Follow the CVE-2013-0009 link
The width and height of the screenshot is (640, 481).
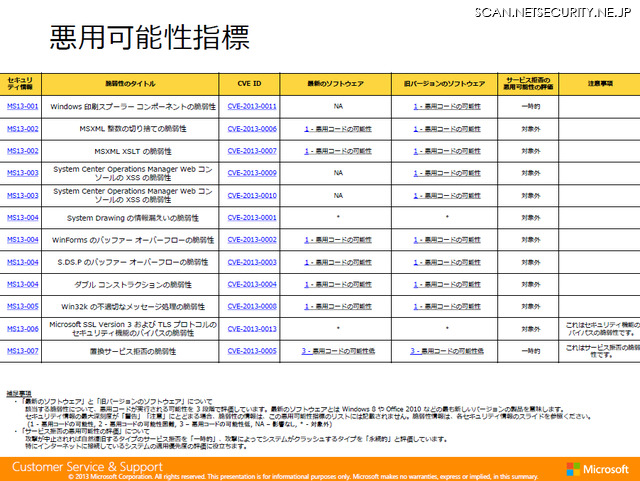252,173
